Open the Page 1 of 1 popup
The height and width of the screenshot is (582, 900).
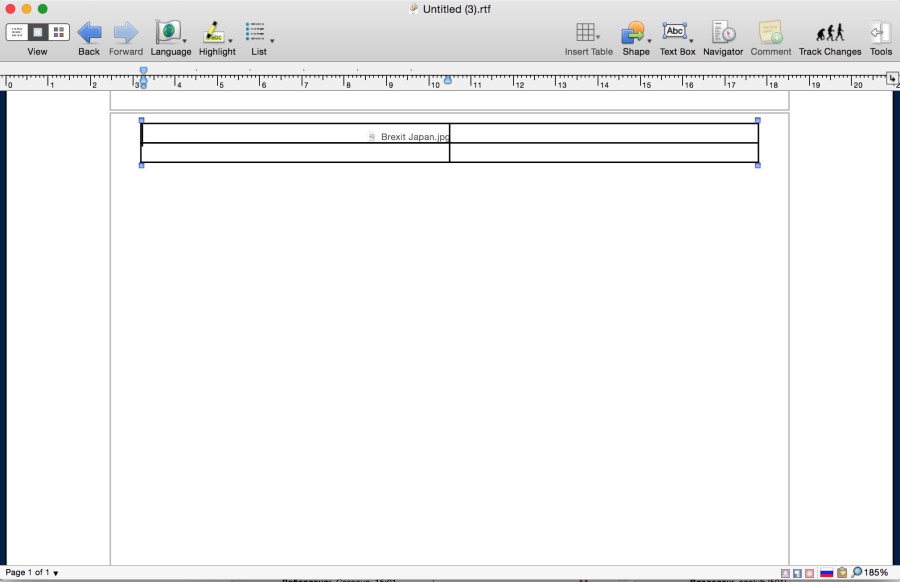[x=32, y=573]
